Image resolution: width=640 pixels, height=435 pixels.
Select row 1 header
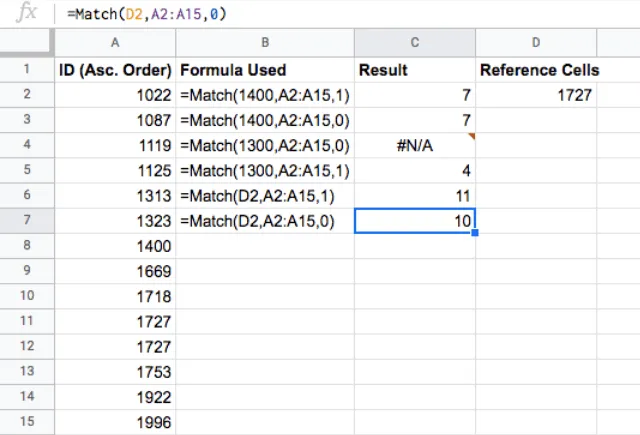(x=27, y=70)
